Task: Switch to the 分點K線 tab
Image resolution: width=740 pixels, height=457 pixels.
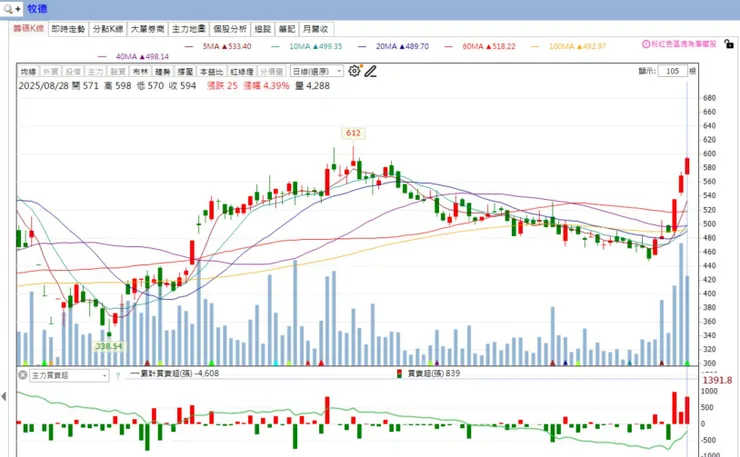Action: 108,29
